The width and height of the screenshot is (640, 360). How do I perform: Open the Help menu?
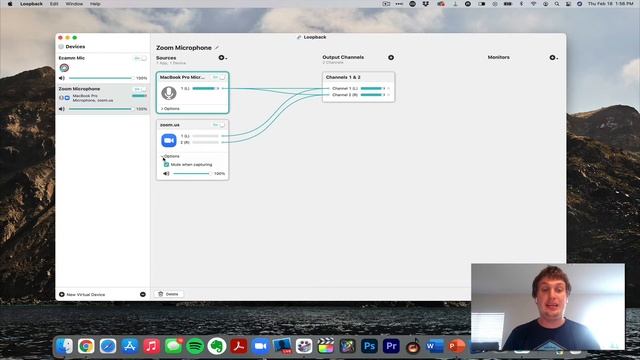[x=95, y=4]
